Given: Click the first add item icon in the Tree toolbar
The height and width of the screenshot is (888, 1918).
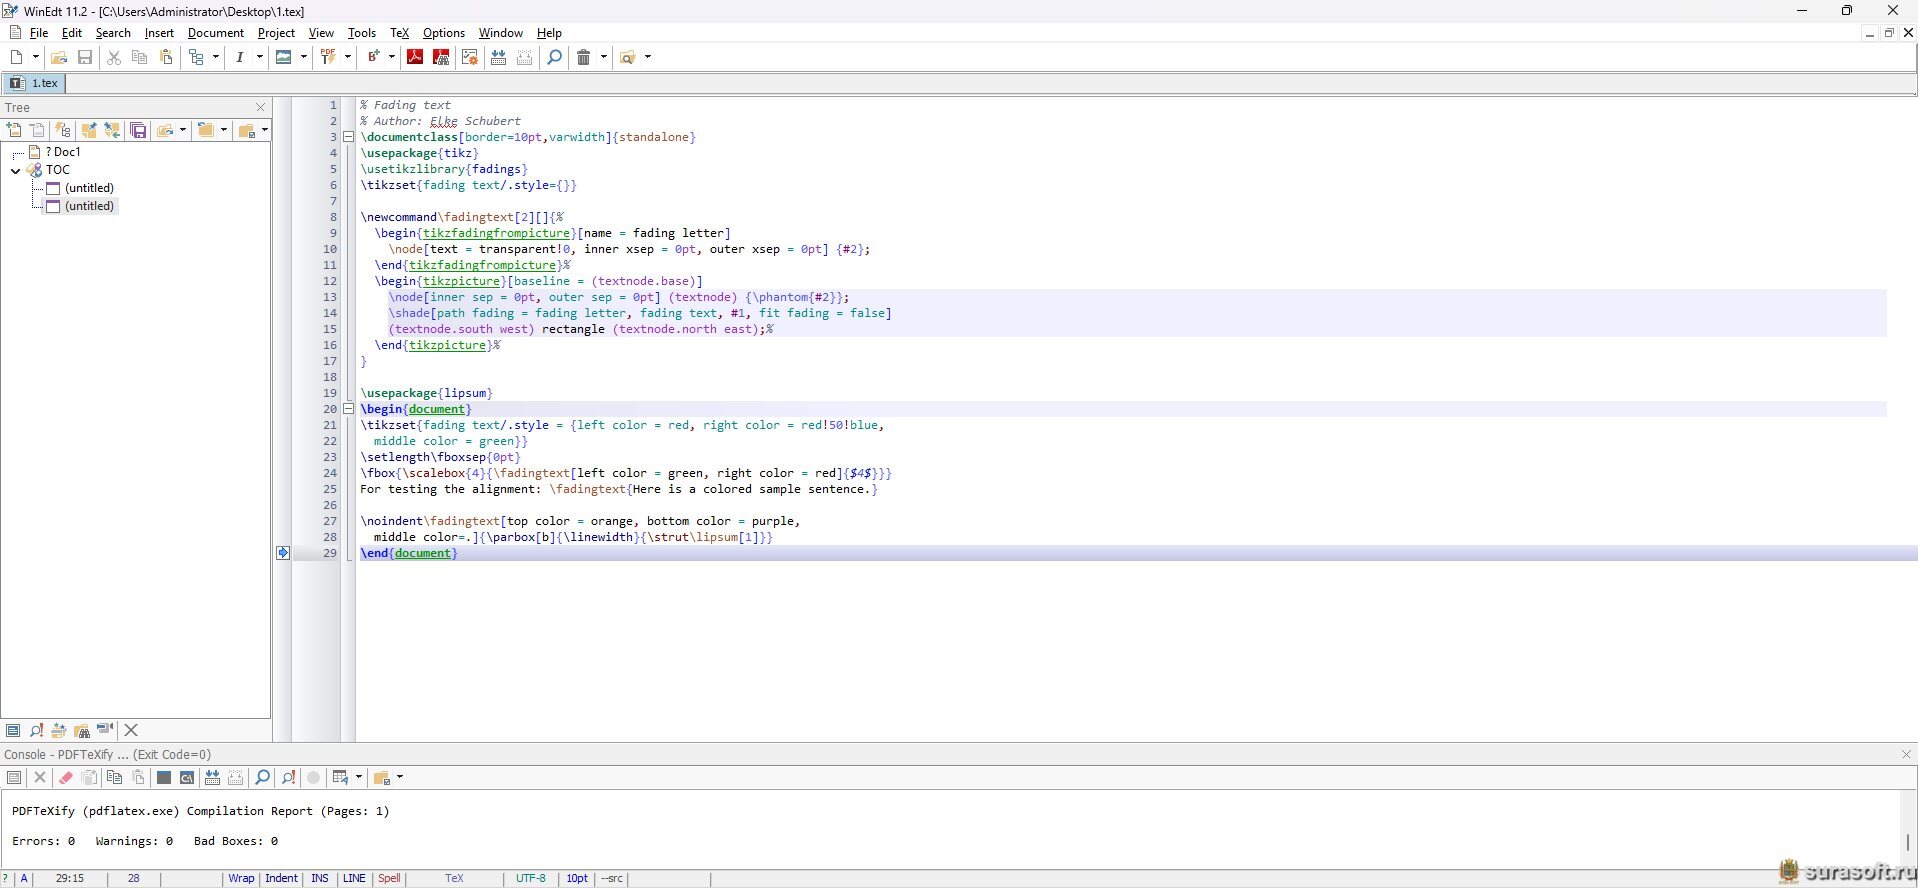Looking at the screenshot, I should coord(14,130).
